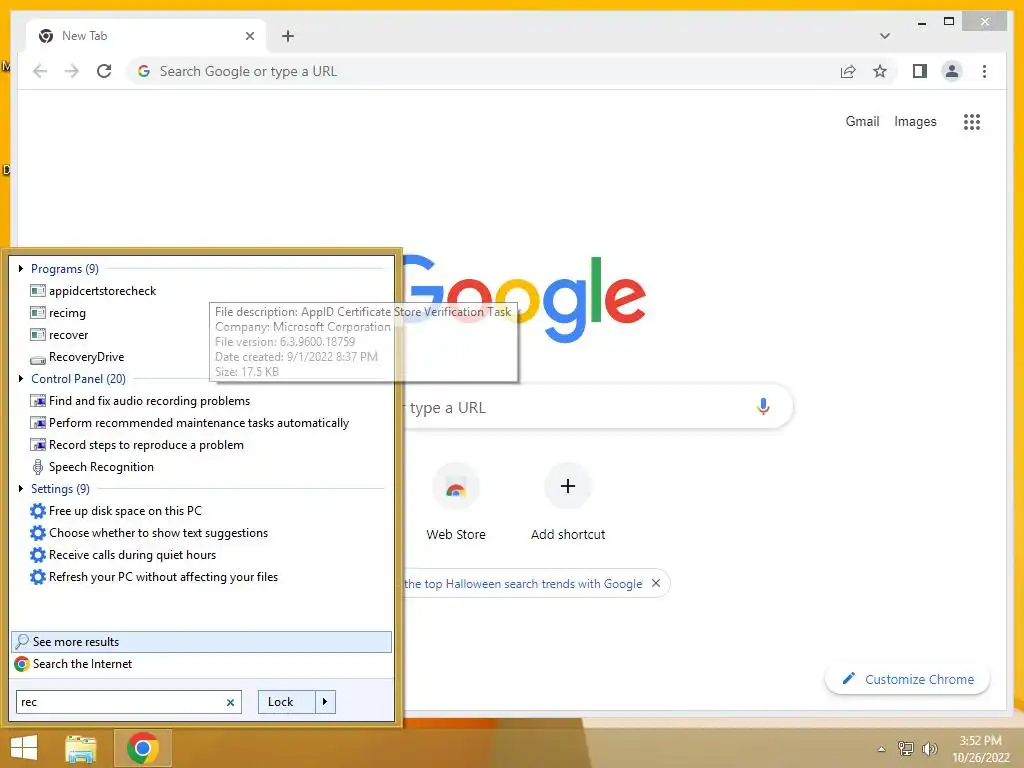Open Find and fix audio recording problems
The width and height of the screenshot is (1024, 768).
140,401
